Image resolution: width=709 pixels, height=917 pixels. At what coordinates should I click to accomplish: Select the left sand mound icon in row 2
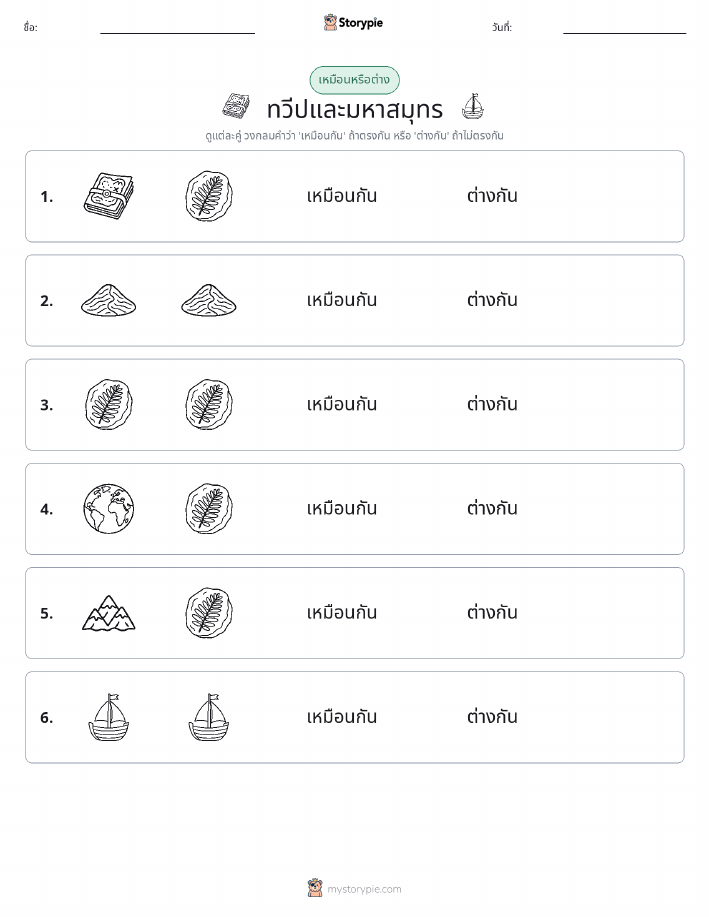(109, 300)
